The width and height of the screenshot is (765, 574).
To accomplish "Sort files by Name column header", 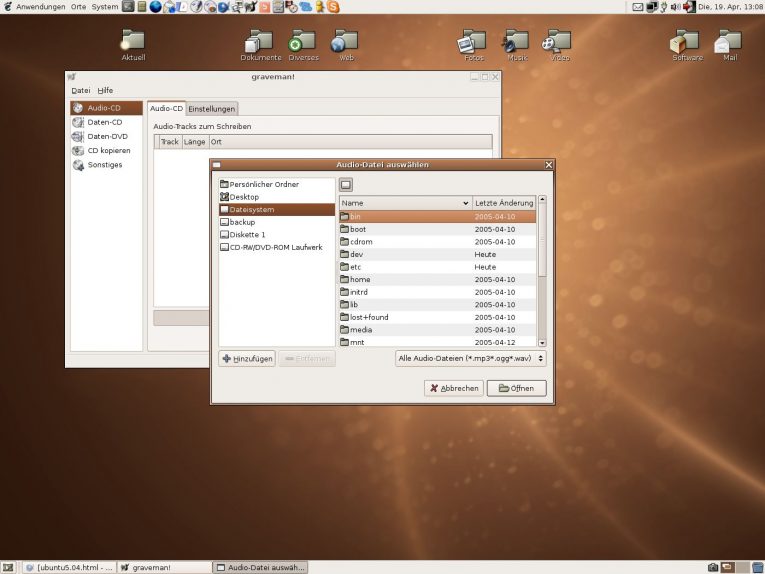I will coord(405,203).
